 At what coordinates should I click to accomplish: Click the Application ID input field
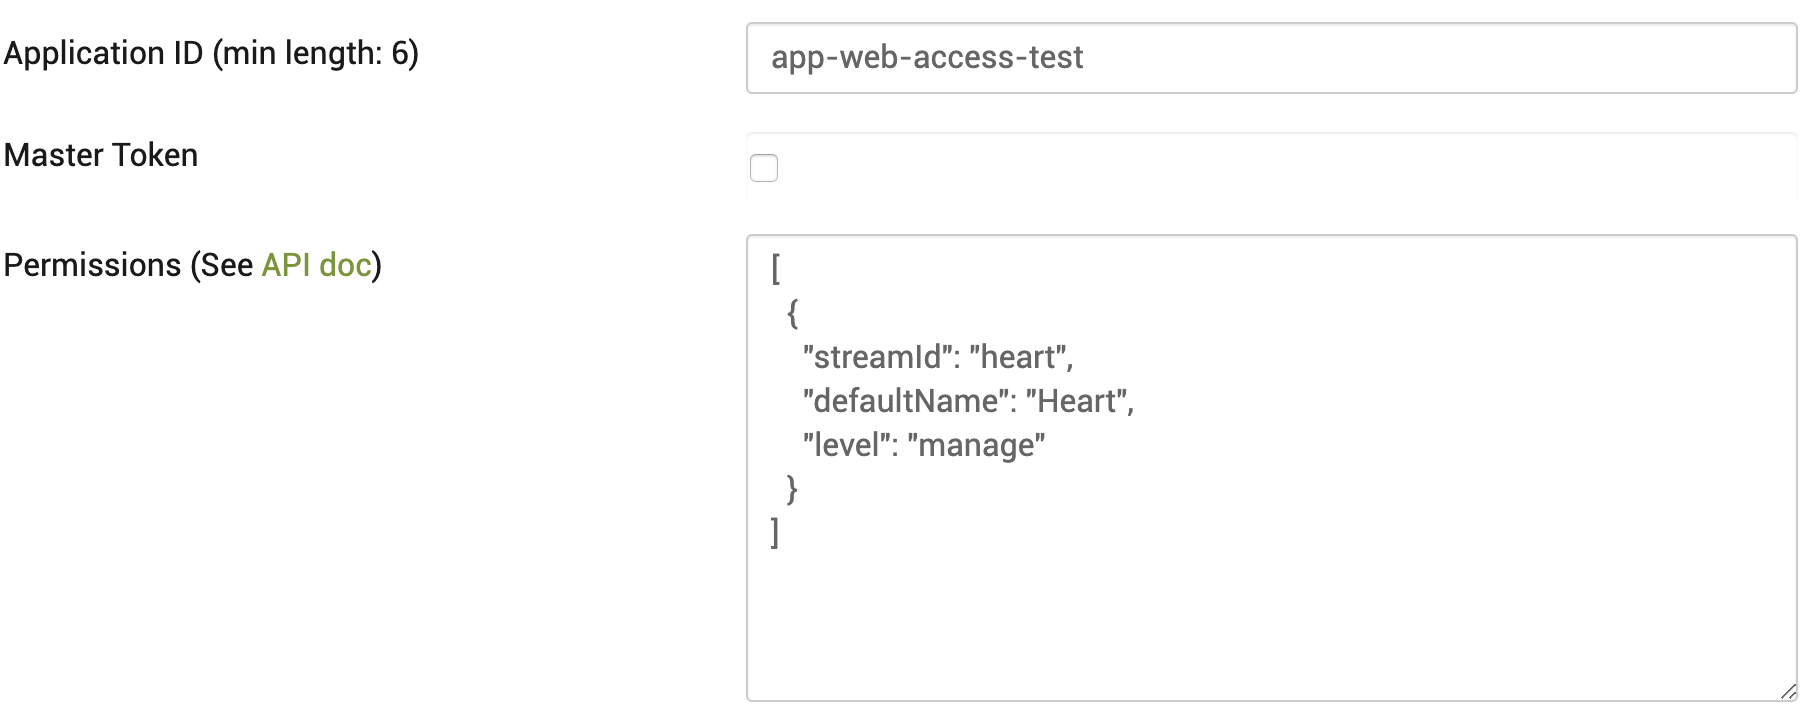tap(1271, 58)
